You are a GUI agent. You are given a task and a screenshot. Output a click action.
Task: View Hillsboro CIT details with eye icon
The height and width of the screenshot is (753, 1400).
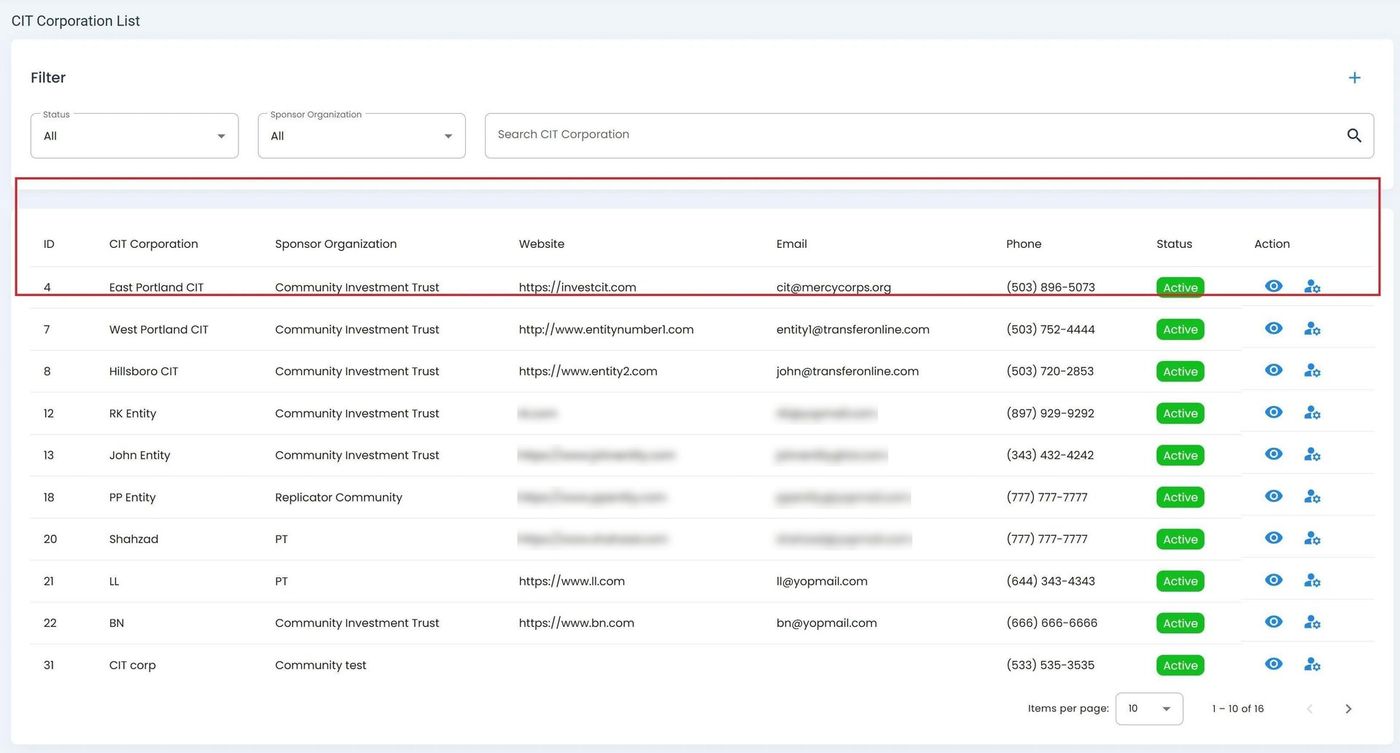click(1273, 370)
